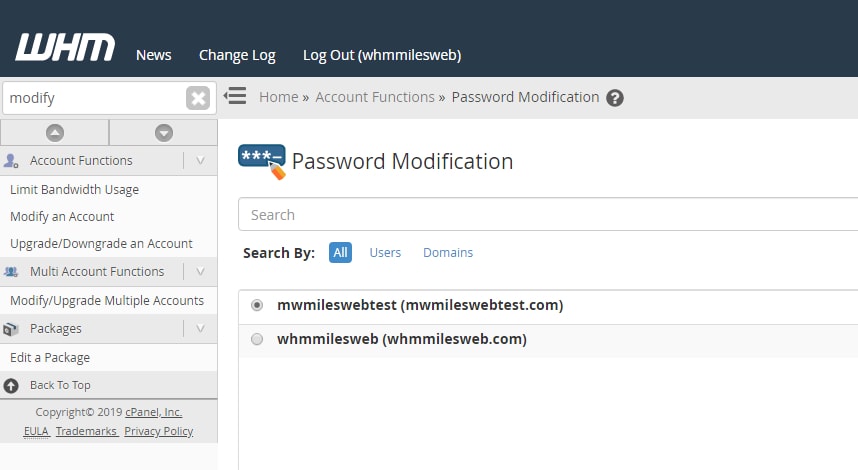Click the sidebar expand-all down arrow
The height and width of the screenshot is (470, 858).
pos(164,133)
